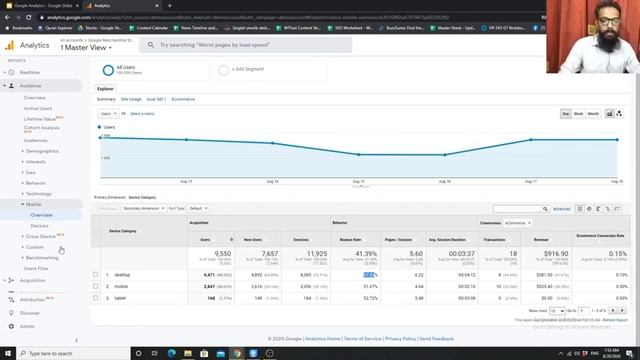Tick the desktop row checkbox
The height and width of the screenshot is (360, 640).
pos(96,275)
